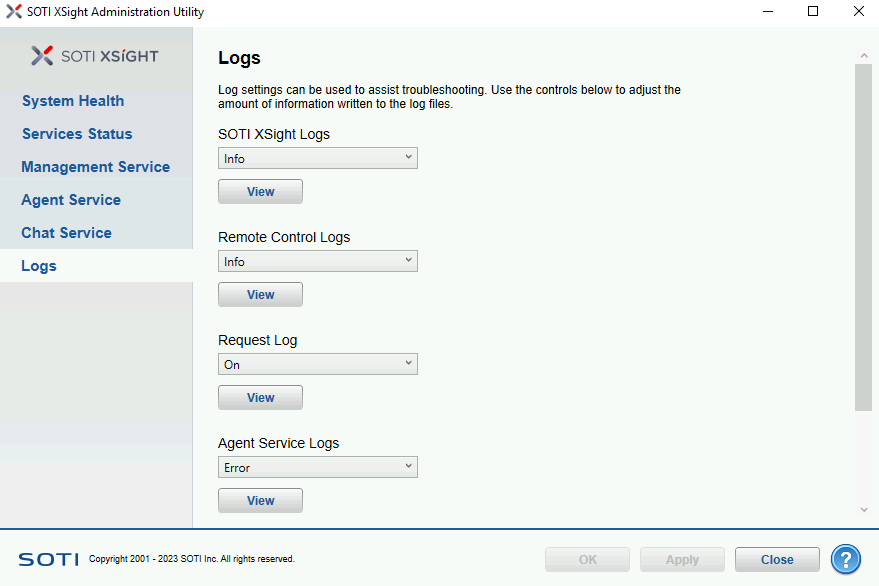Click the SOTI logo in footer
Screen dimensions: 879x586
click(48, 559)
